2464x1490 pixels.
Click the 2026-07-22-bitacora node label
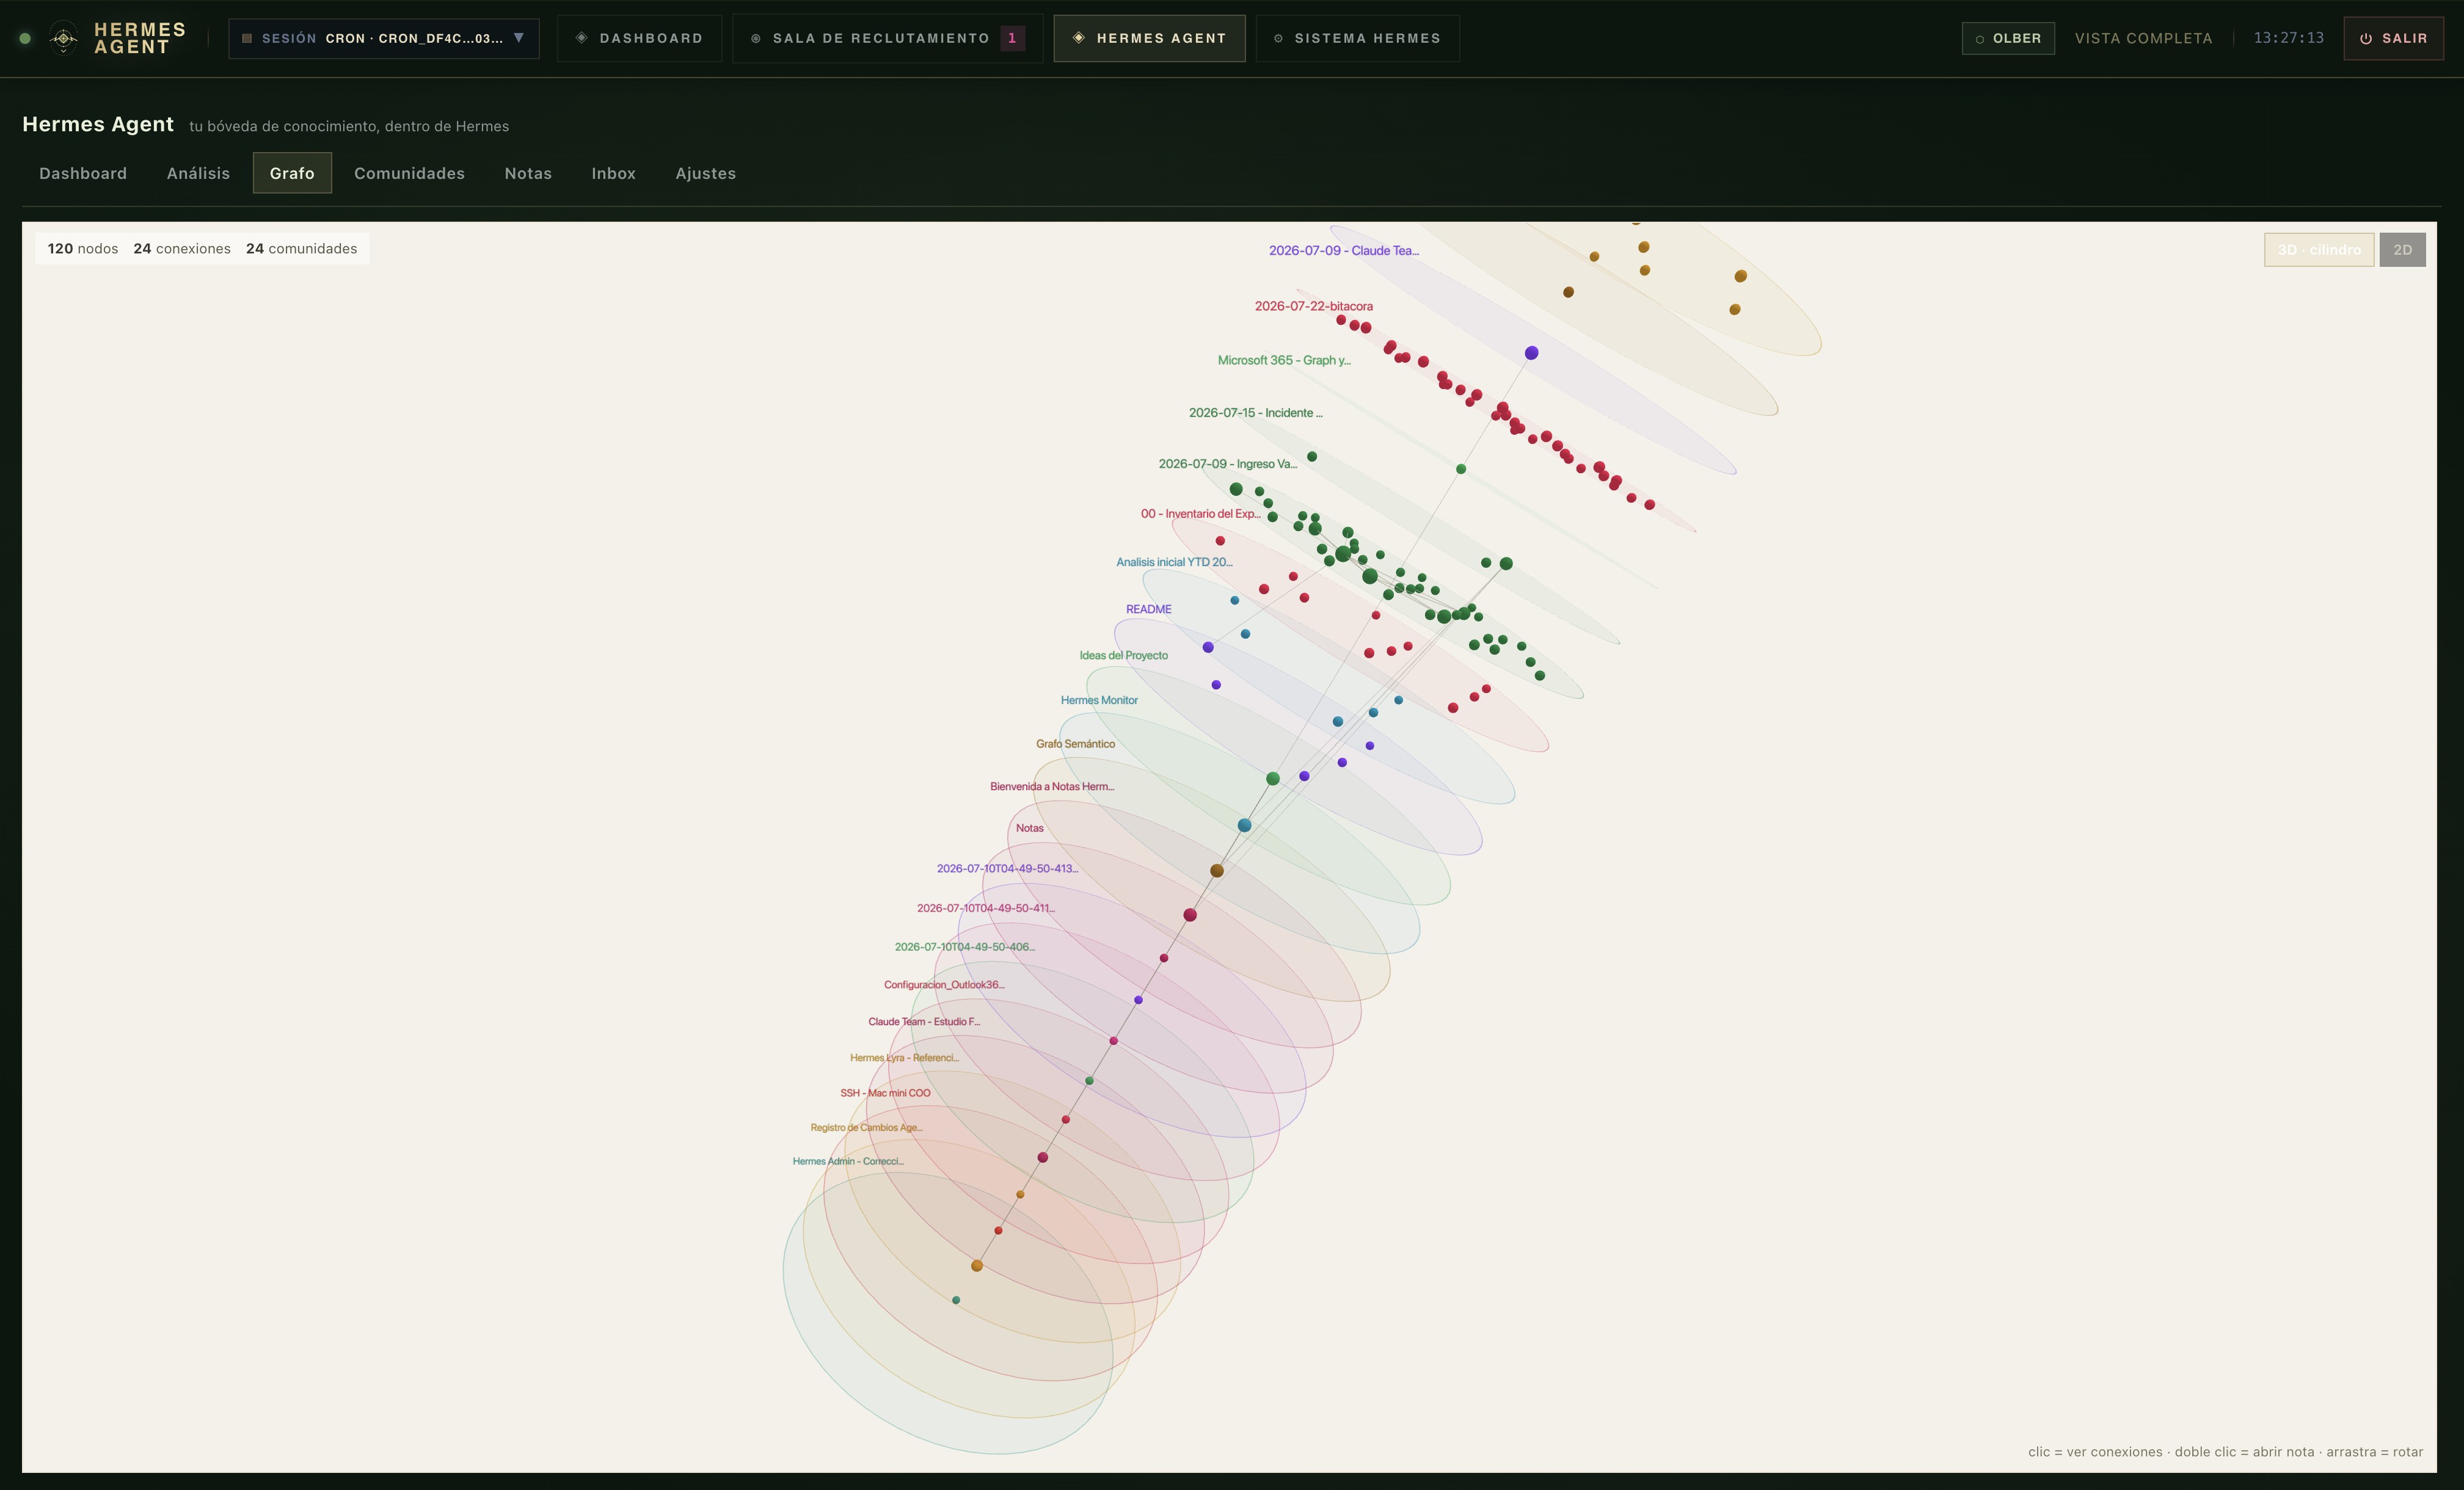[x=1313, y=306]
